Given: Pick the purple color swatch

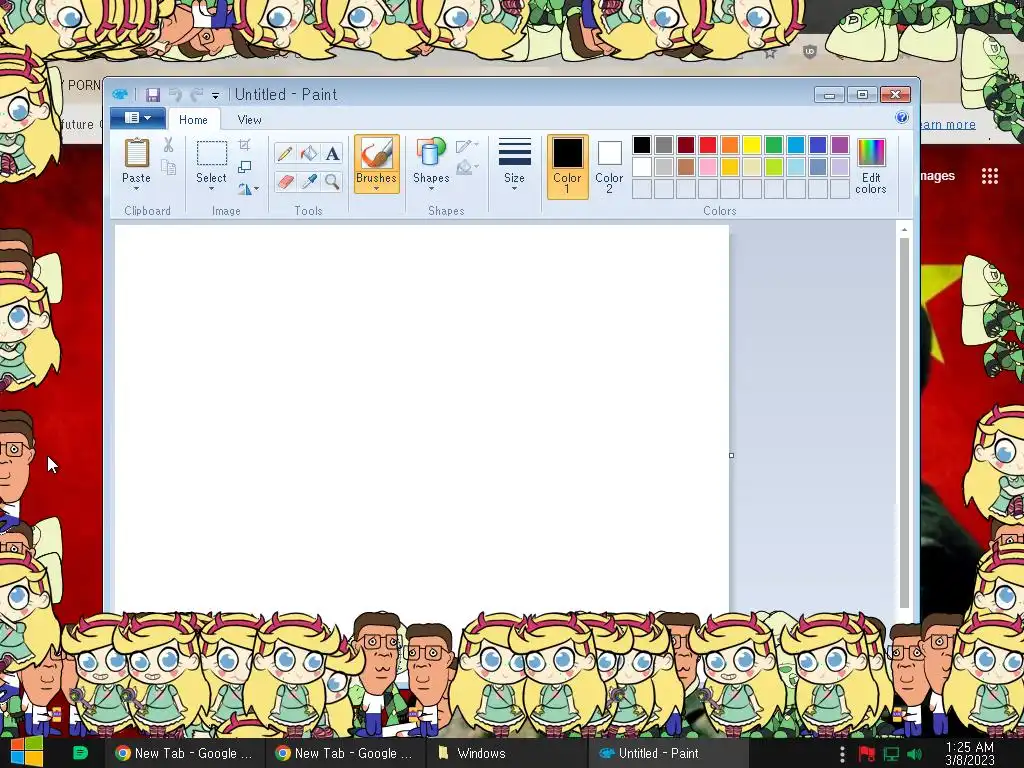Looking at the screenshot, I should 840,145.
